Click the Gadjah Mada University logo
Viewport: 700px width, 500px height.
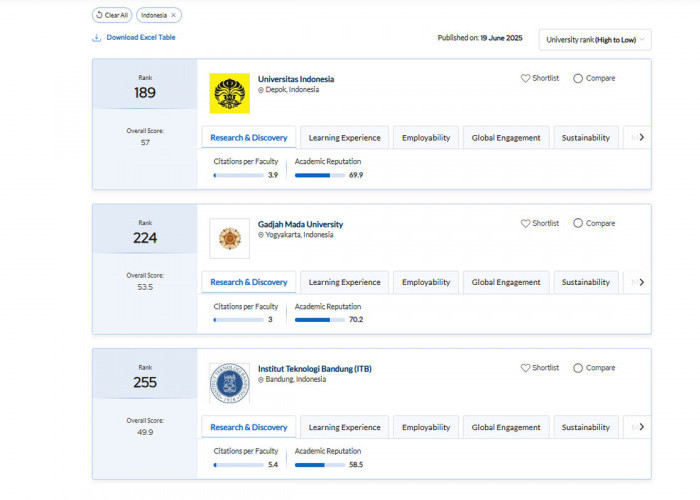click(x=229, y=238)
